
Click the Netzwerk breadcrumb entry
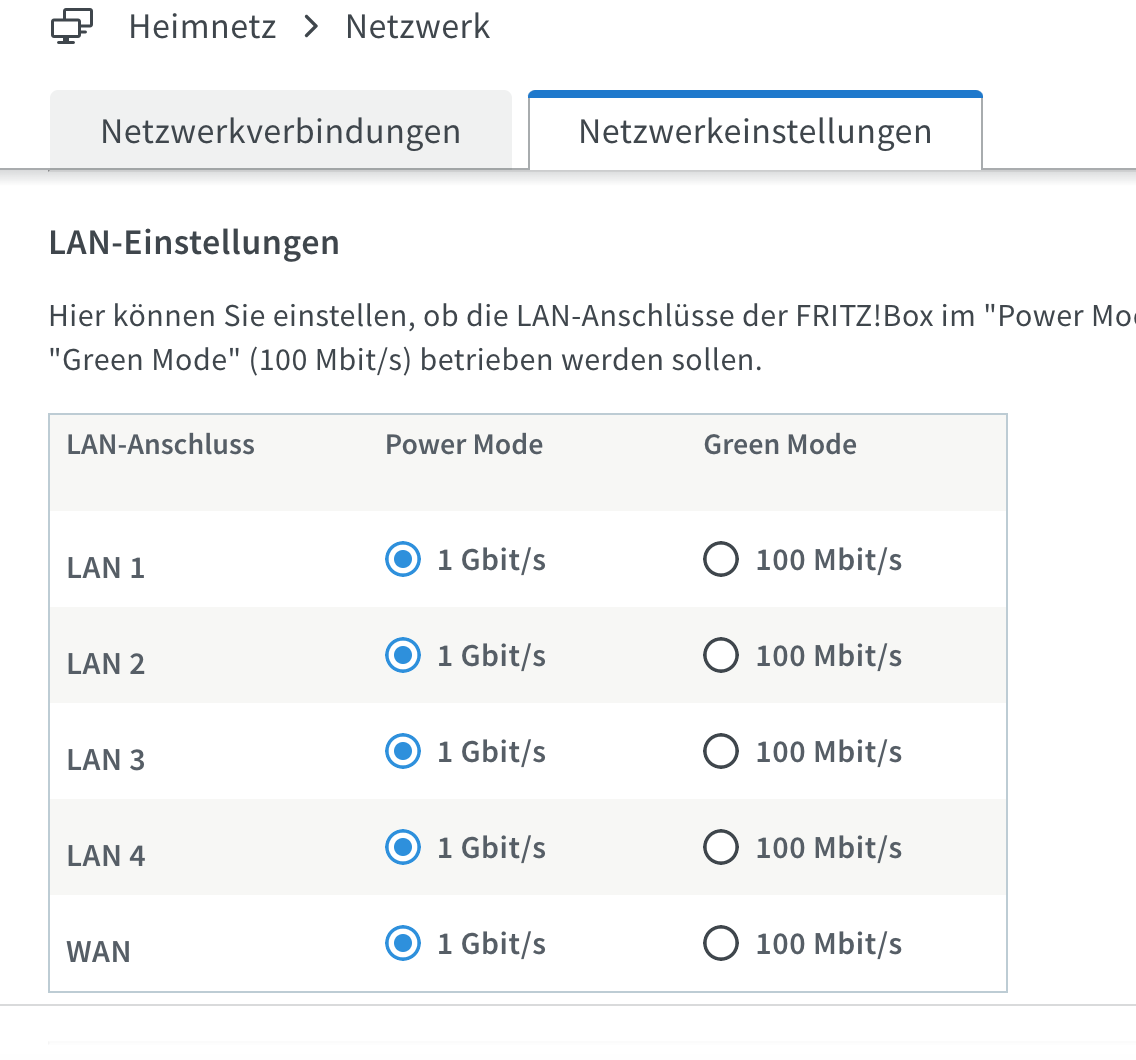click(418, 26)
